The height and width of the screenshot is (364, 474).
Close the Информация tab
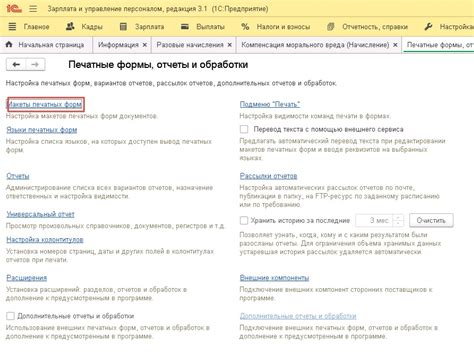click(x=145, y=45)
